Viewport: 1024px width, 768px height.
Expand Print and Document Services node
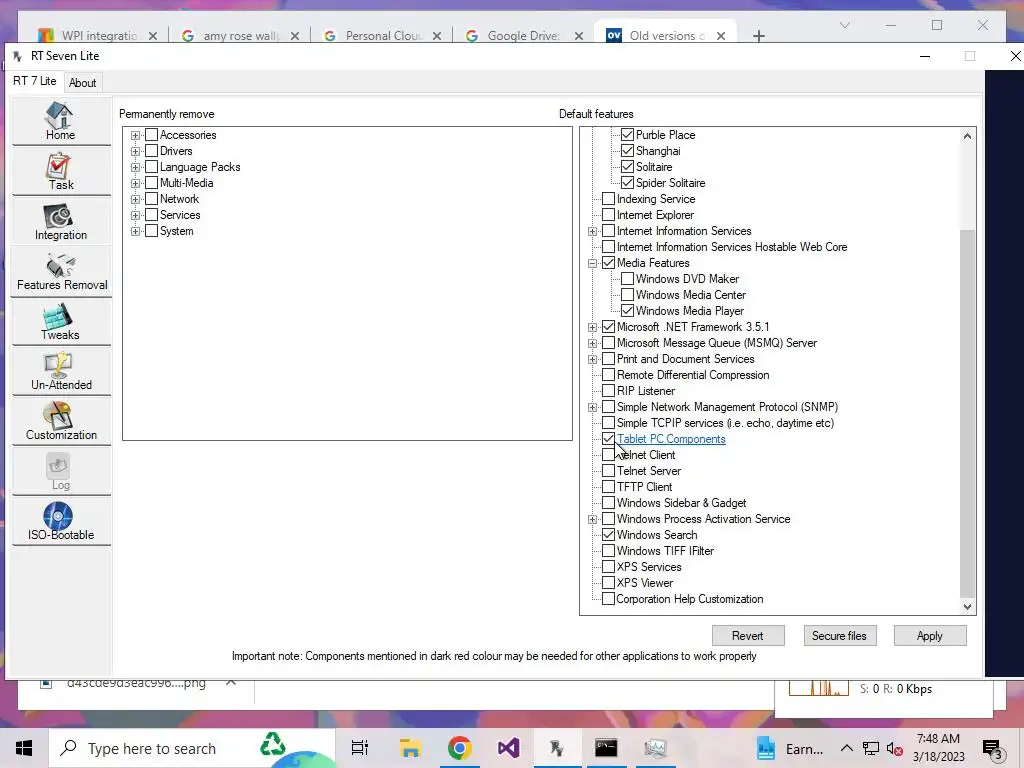[x=592, y=359]
